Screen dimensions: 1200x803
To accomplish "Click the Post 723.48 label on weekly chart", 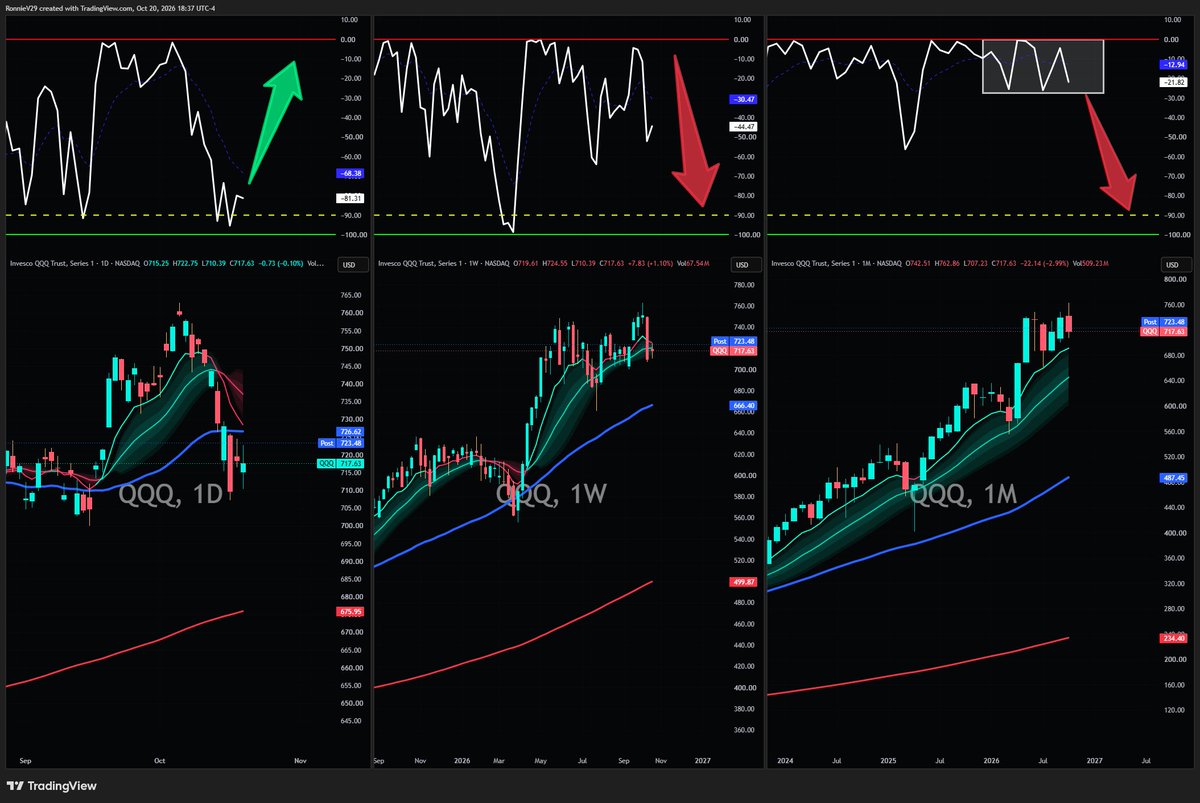I will 733,341.
